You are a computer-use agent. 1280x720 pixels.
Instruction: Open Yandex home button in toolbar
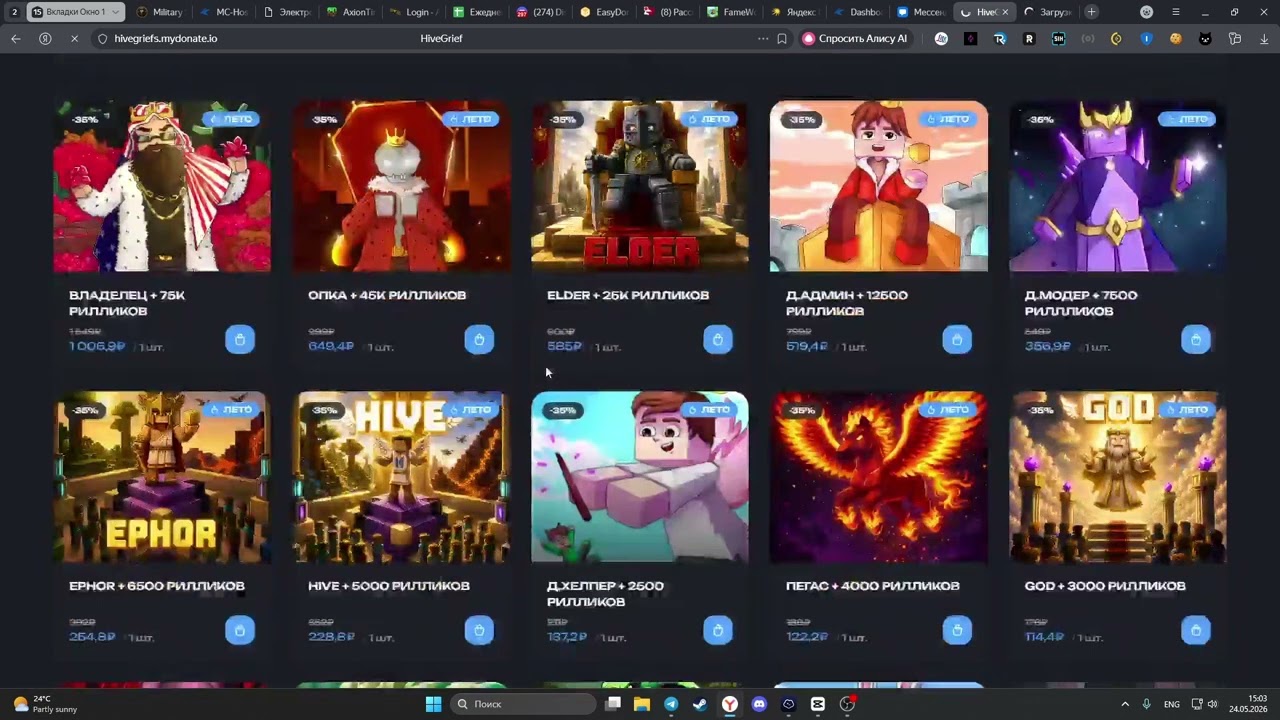coord(45,38)
